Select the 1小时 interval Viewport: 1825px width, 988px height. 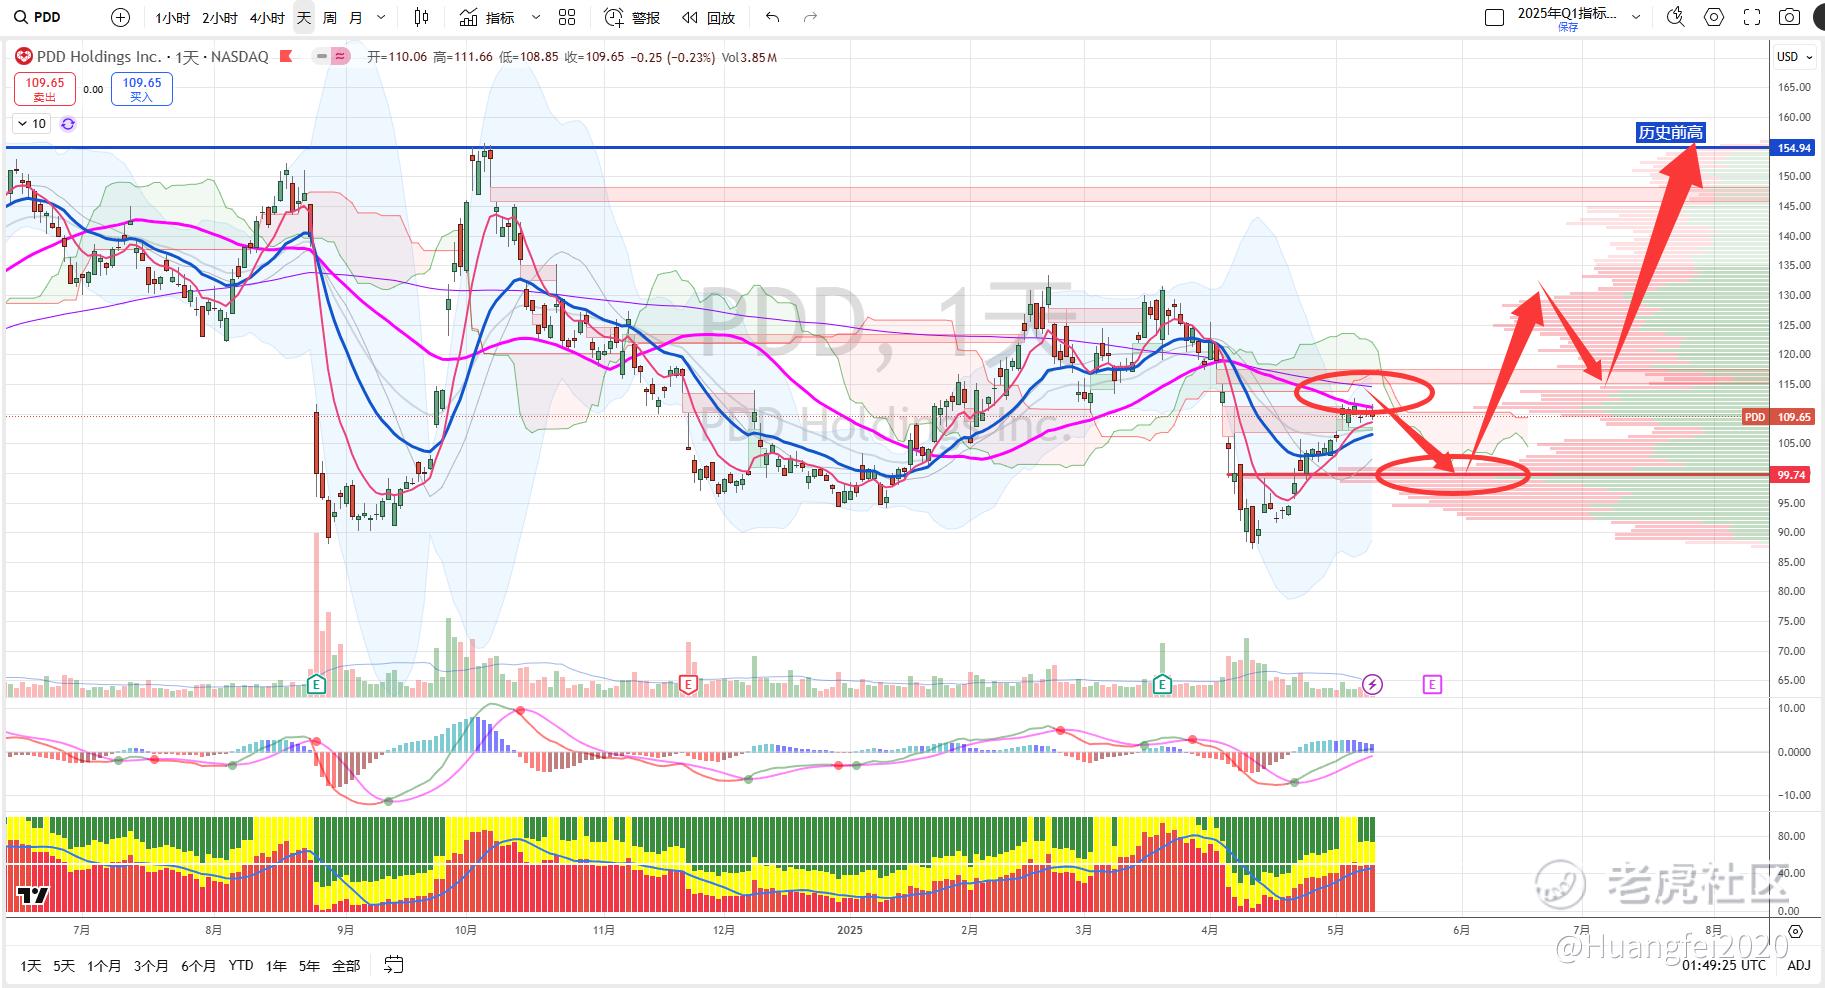pos(172,18)
